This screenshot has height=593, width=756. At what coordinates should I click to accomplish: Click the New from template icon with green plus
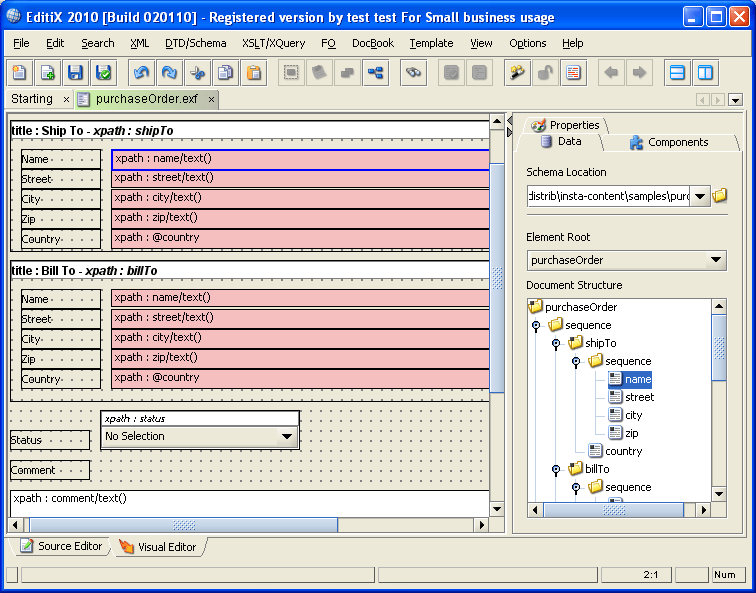(47, 73)
